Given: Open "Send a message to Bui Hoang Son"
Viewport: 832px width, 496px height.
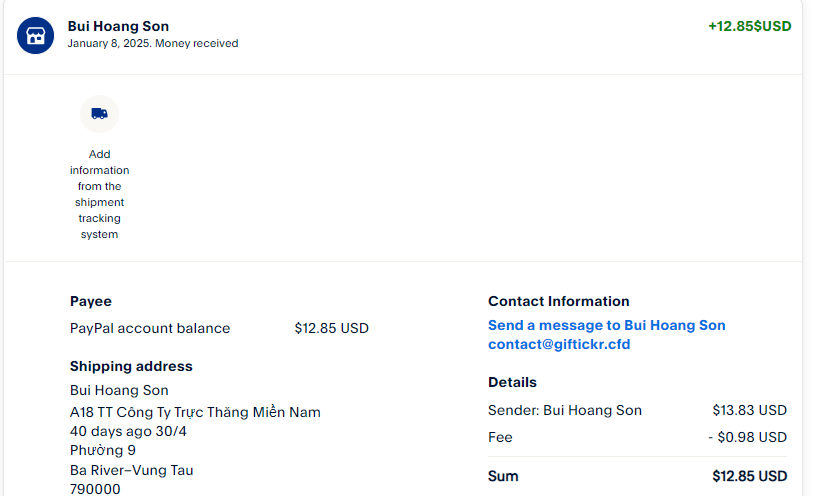Looking at the screenshot, I should tap(606, 325).
